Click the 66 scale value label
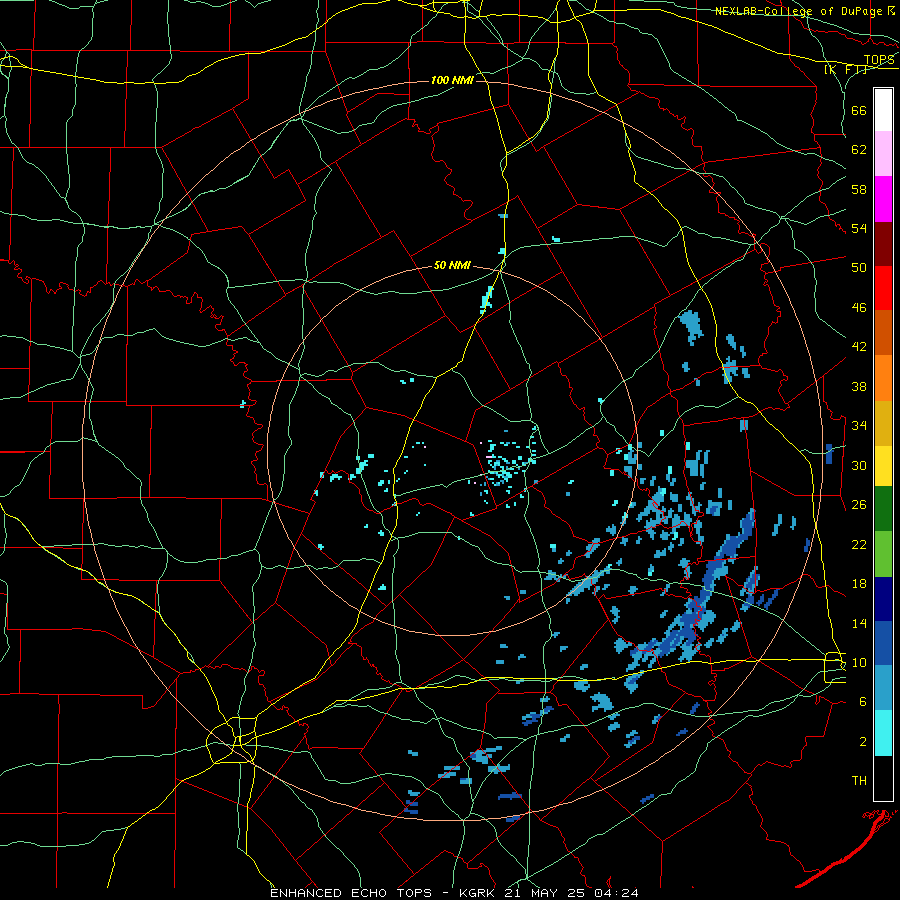Screen dimensions: 900x900 (x=859, y=110)
